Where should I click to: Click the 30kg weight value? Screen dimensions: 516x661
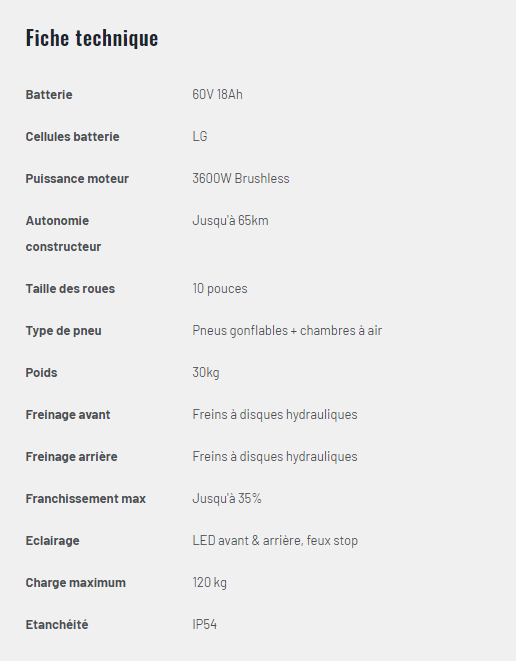tap(206, 373)
